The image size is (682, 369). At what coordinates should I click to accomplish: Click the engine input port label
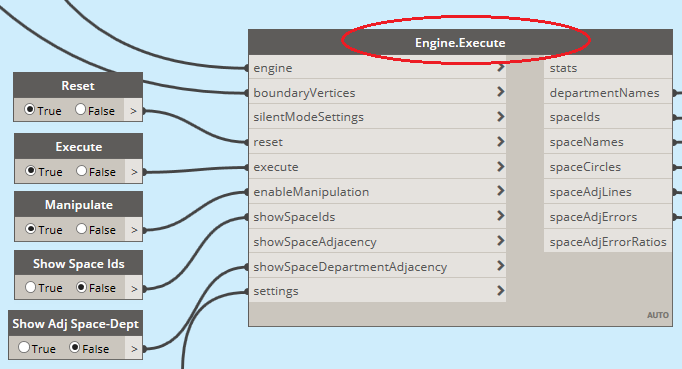pos(273,68)
